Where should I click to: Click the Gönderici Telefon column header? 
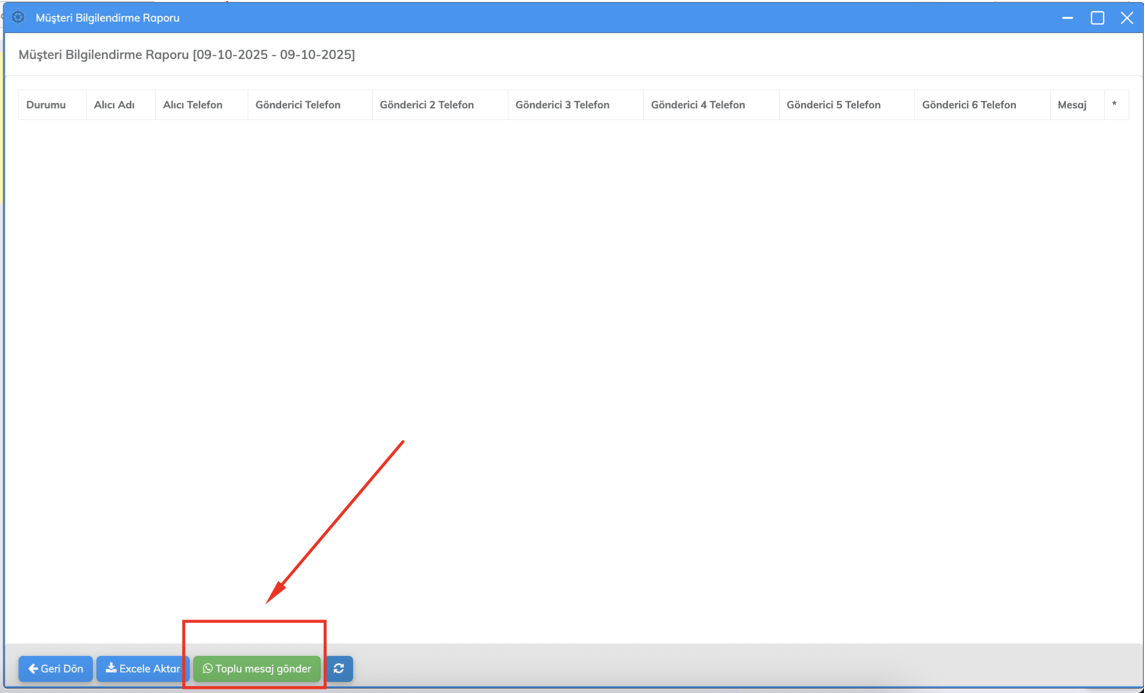click(298, 105)
